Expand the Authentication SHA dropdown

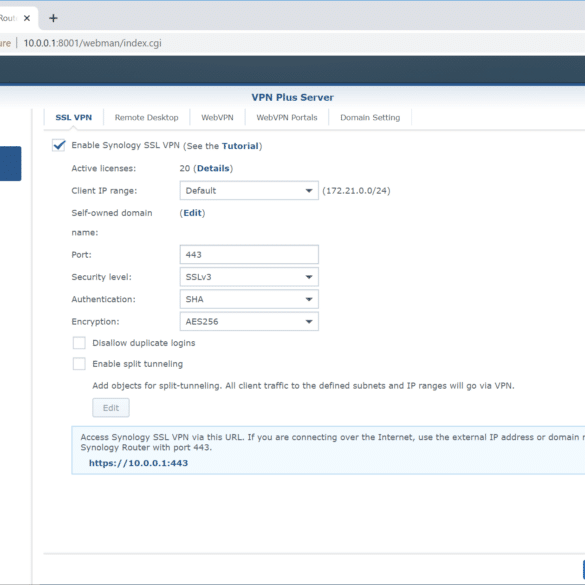tap(249, 299)
